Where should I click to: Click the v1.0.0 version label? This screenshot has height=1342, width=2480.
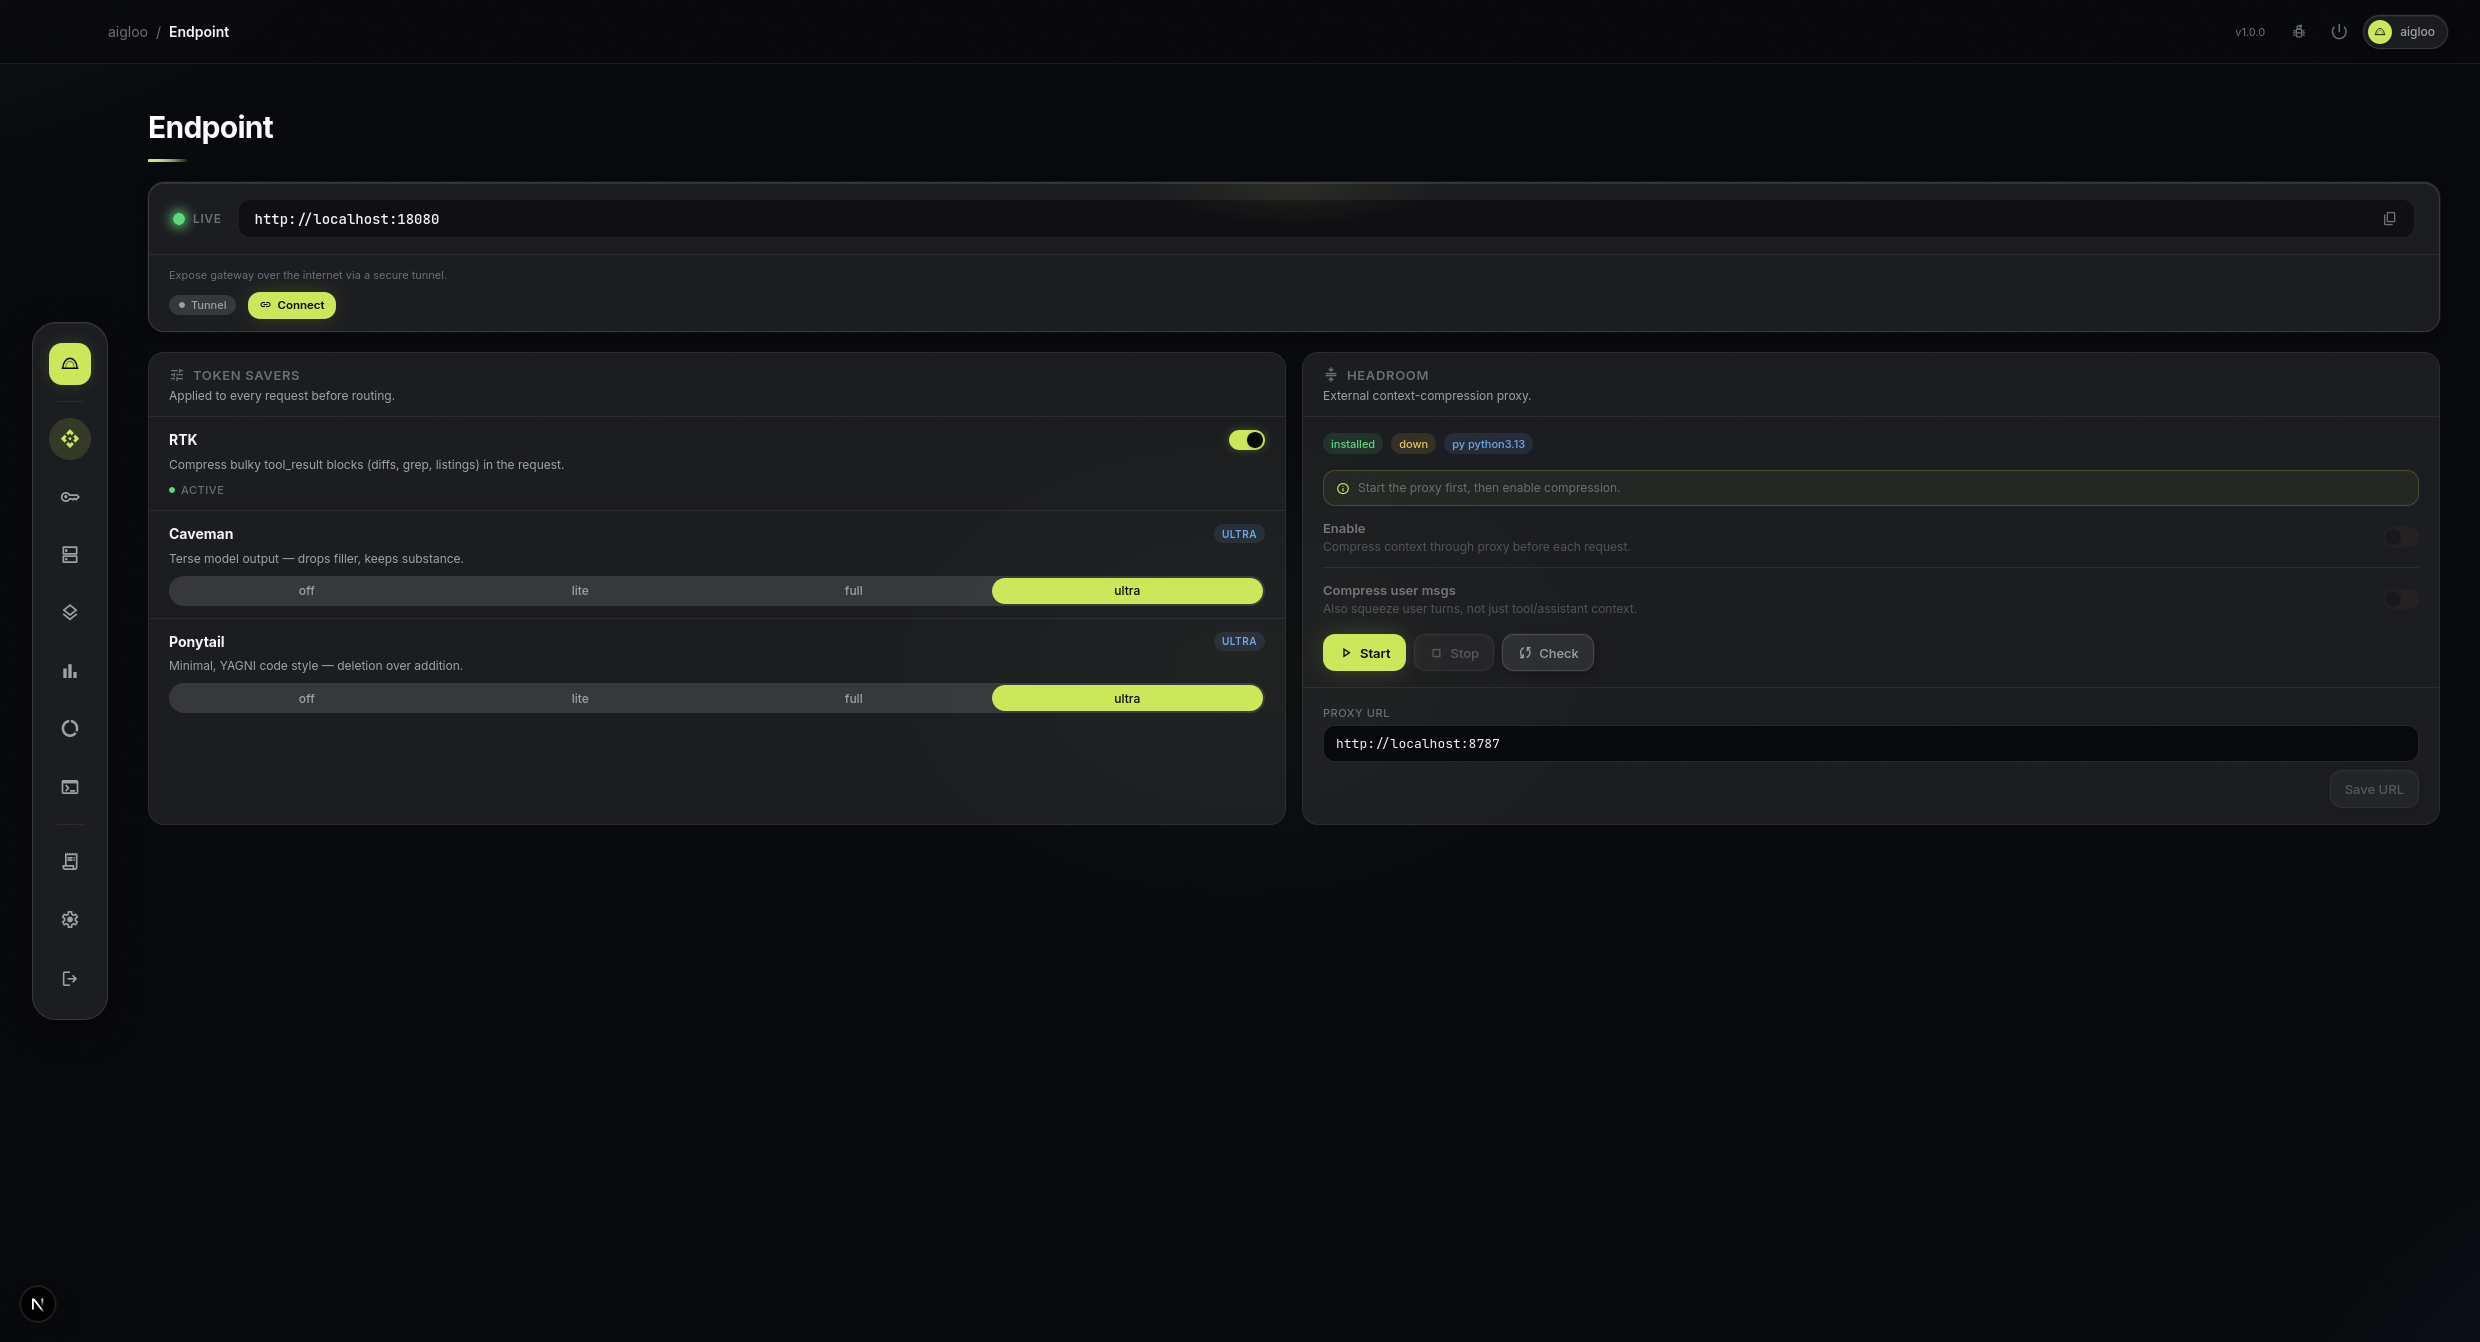(2250, 32)
